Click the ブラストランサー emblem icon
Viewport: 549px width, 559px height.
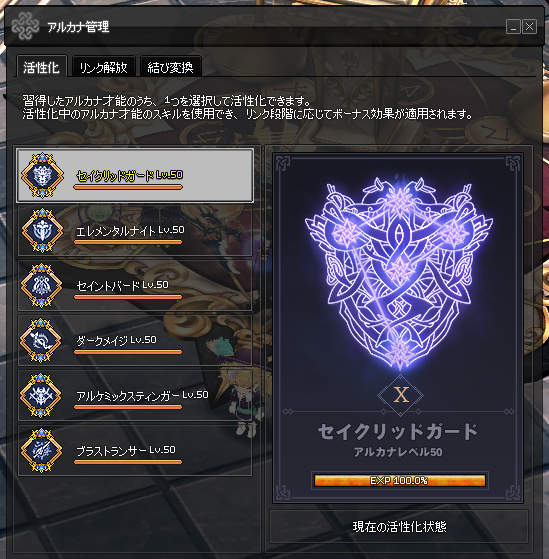(x=42, y=451)
